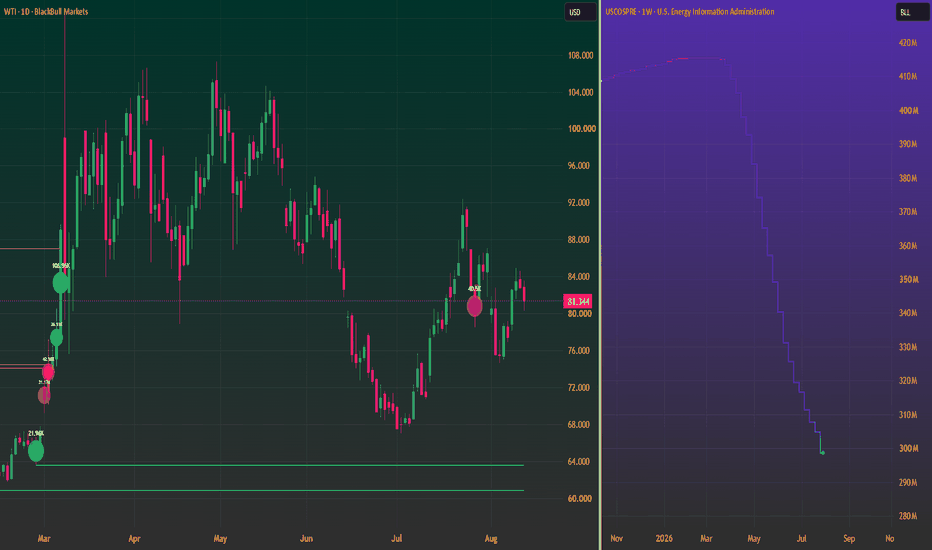Image resolution: width=932 pixels, height=550 pixels.
Task: Open the BLL unit selector
Action: [912, 12]
